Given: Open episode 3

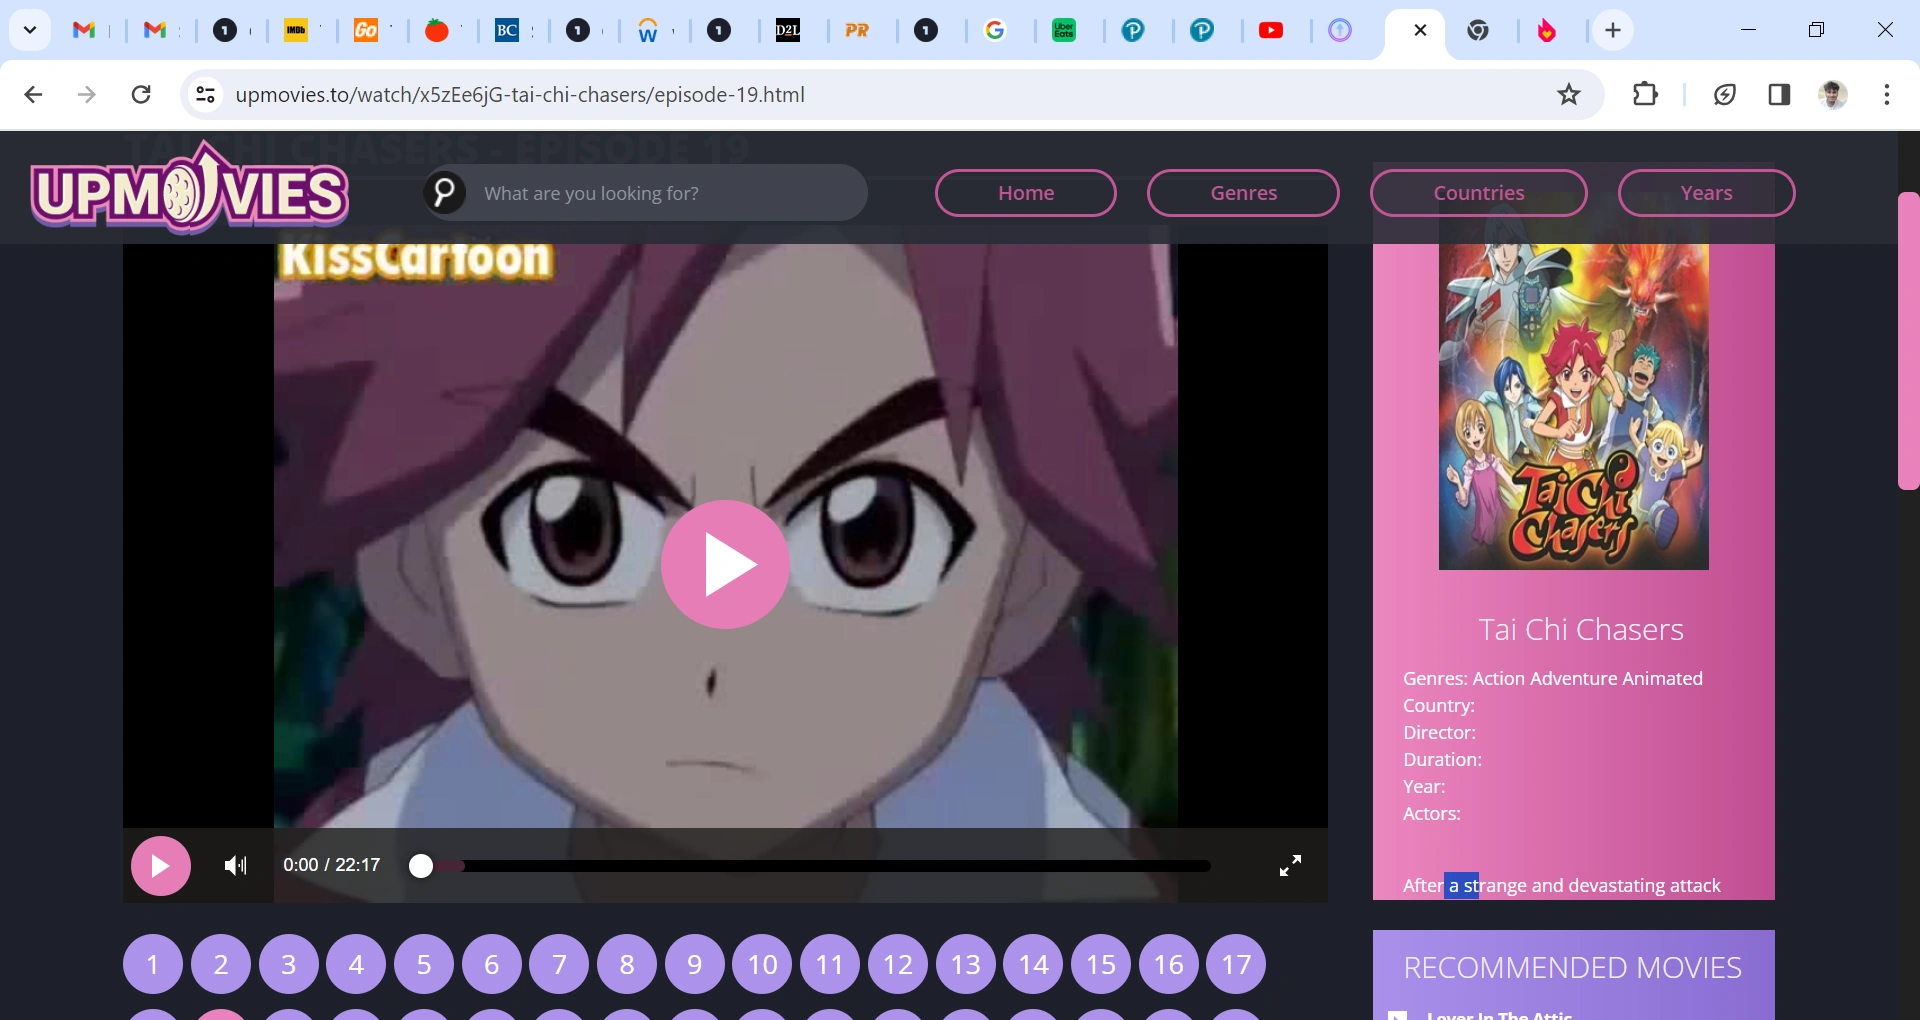Looking at the screenshot, I should pos(289,964).
